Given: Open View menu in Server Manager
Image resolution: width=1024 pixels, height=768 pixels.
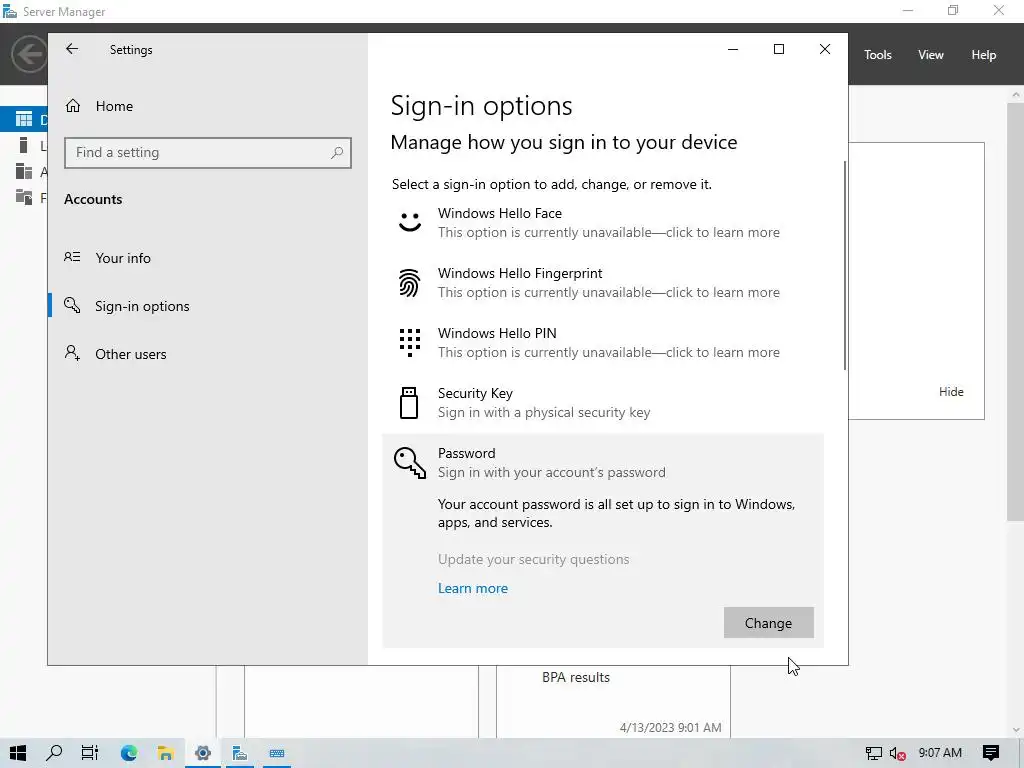Looking at the screenshot, I should 931,55.
